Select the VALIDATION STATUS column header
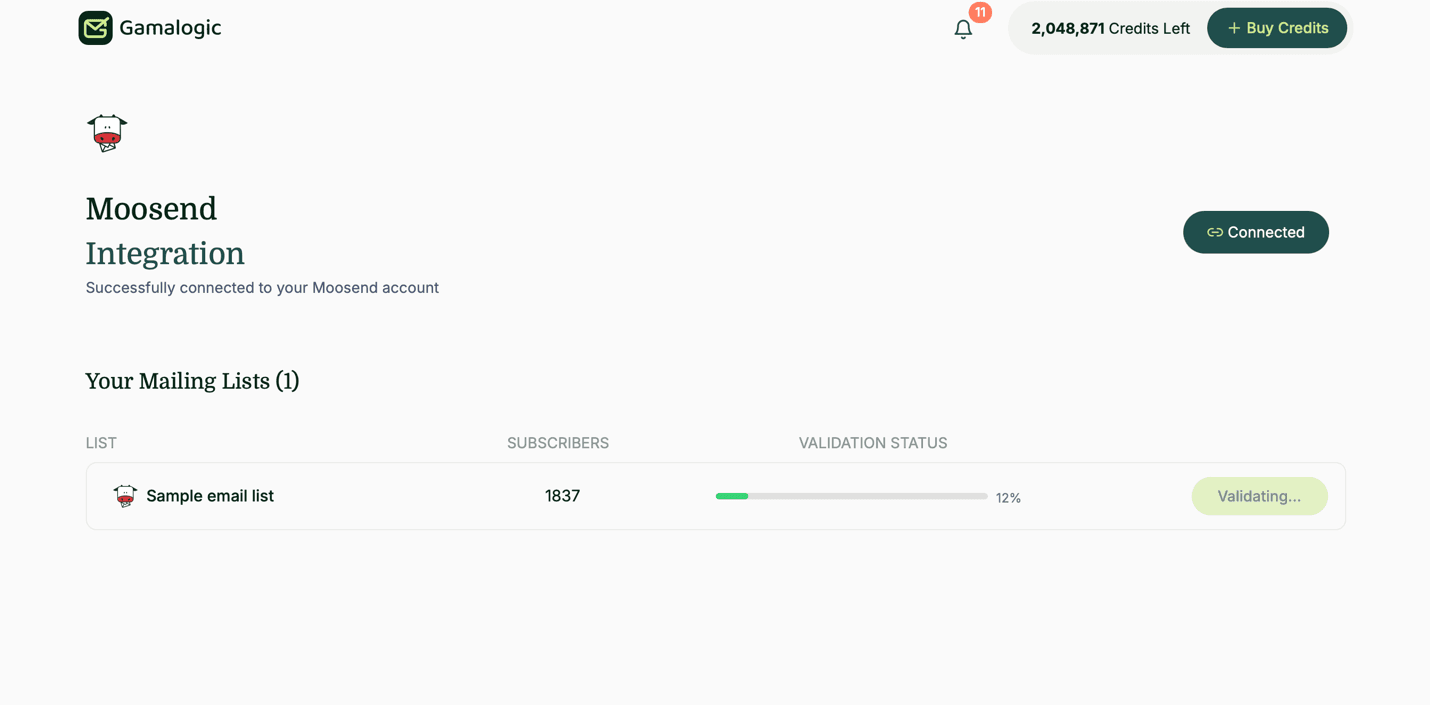The image size is (1430, 705). (x=872, y=443)
